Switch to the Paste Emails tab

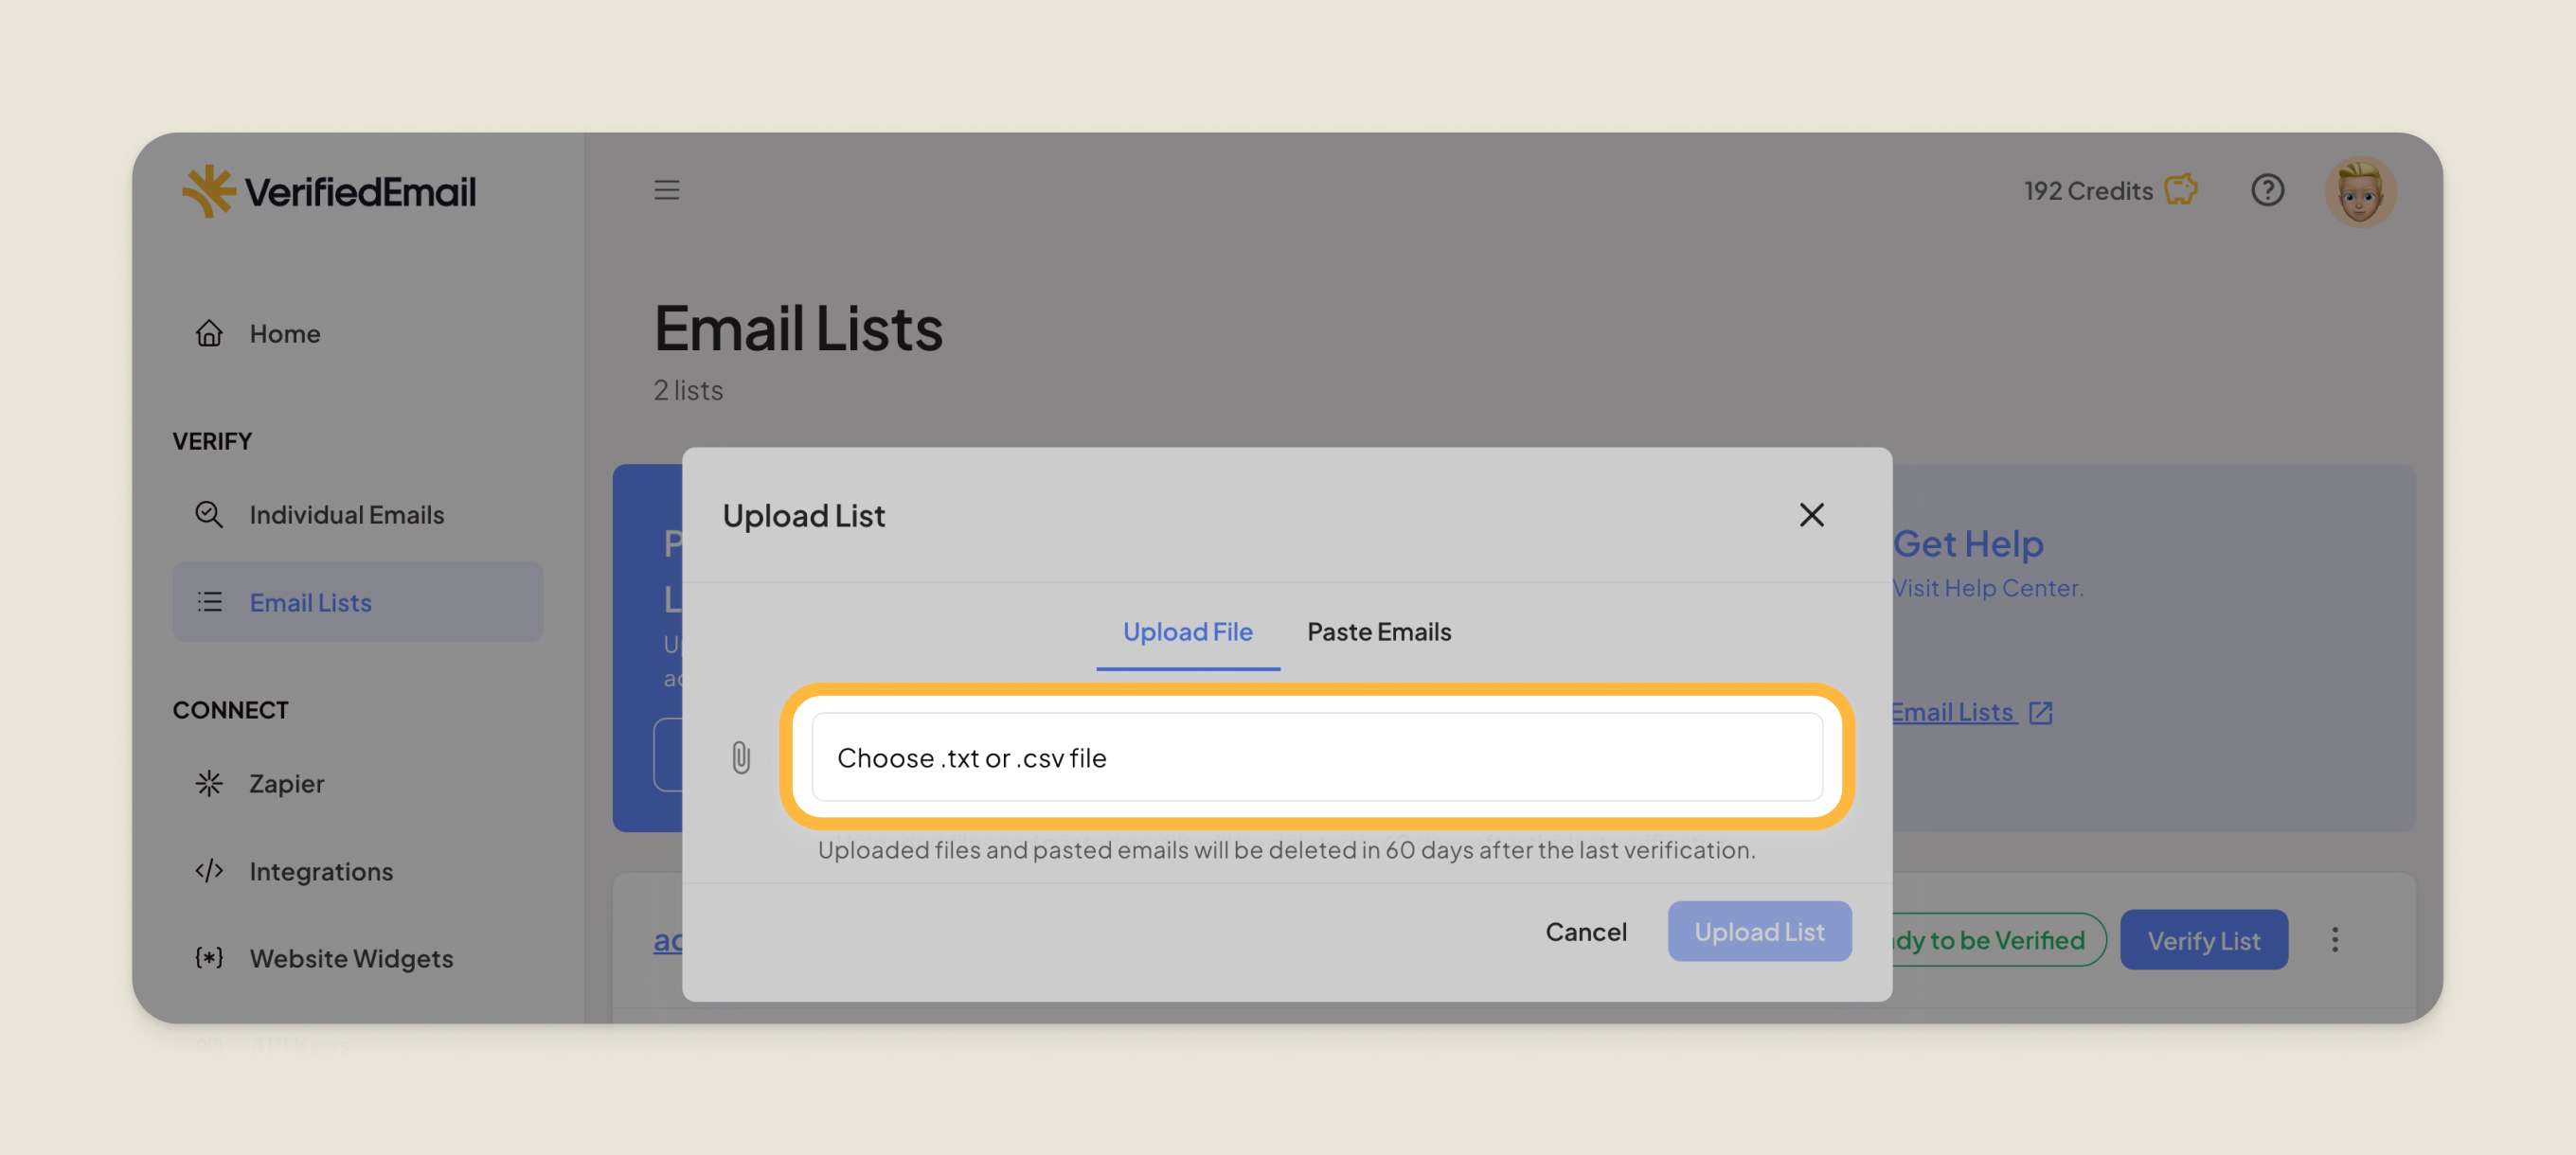click(x=1379, y=631)
